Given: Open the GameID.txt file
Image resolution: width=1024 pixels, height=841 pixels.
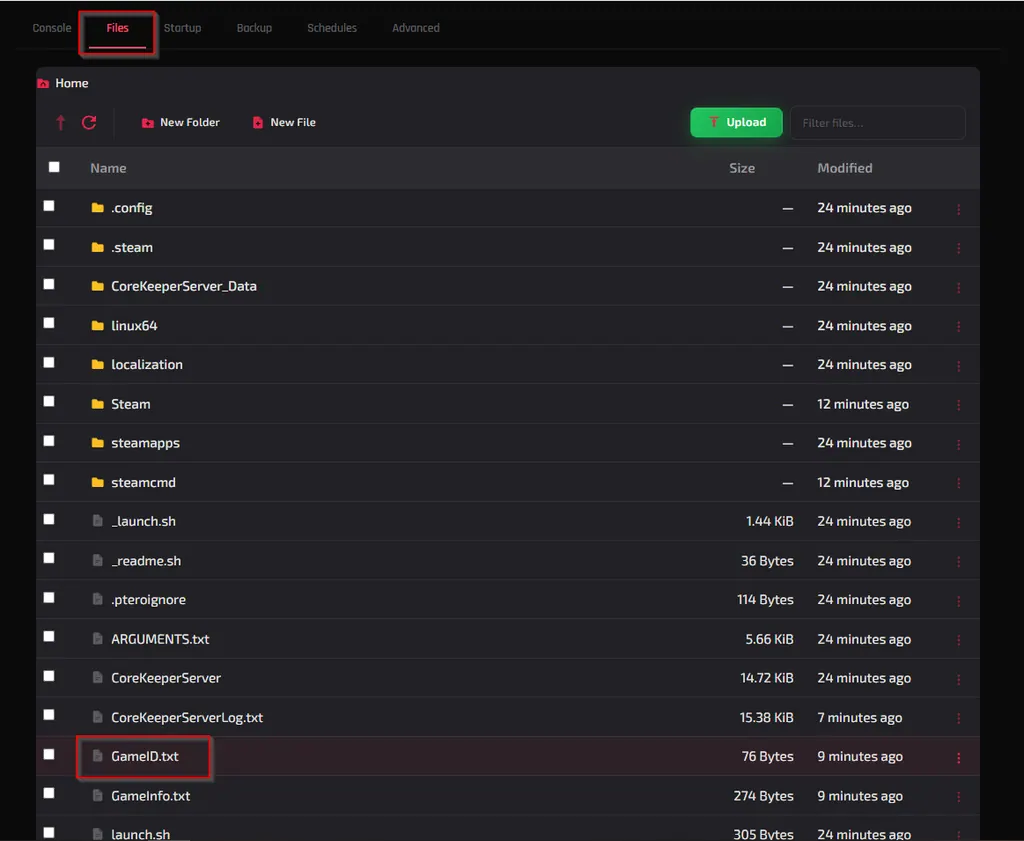Looking at the screenshot, I should (144, 756).
